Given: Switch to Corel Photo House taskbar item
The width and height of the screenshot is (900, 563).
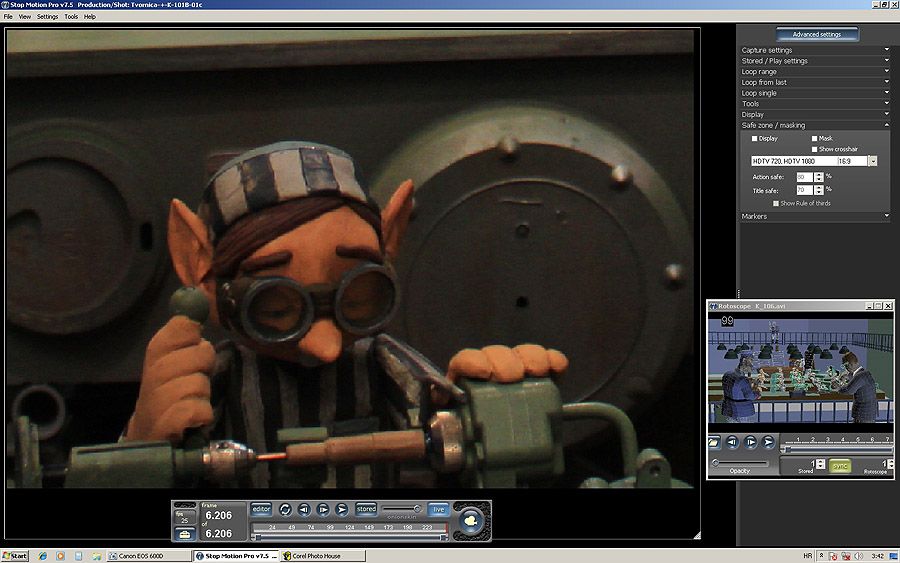Looking at the screenshot, I should [x=323, y=556].
